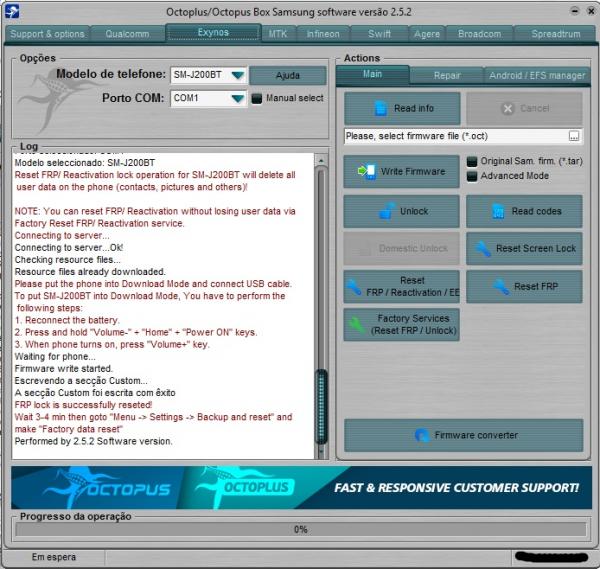Click the Octoplus app icon in title bar

[x=12, y=11]
